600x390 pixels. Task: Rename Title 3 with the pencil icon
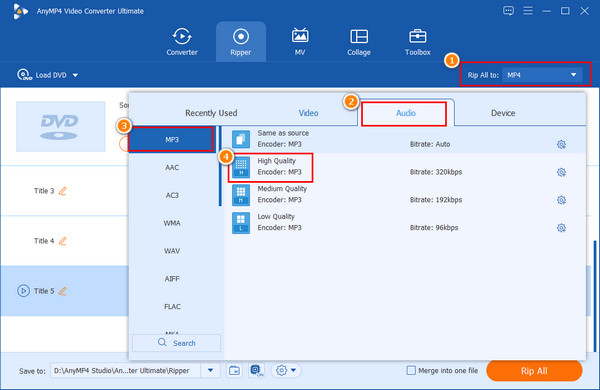coord(62,191)
